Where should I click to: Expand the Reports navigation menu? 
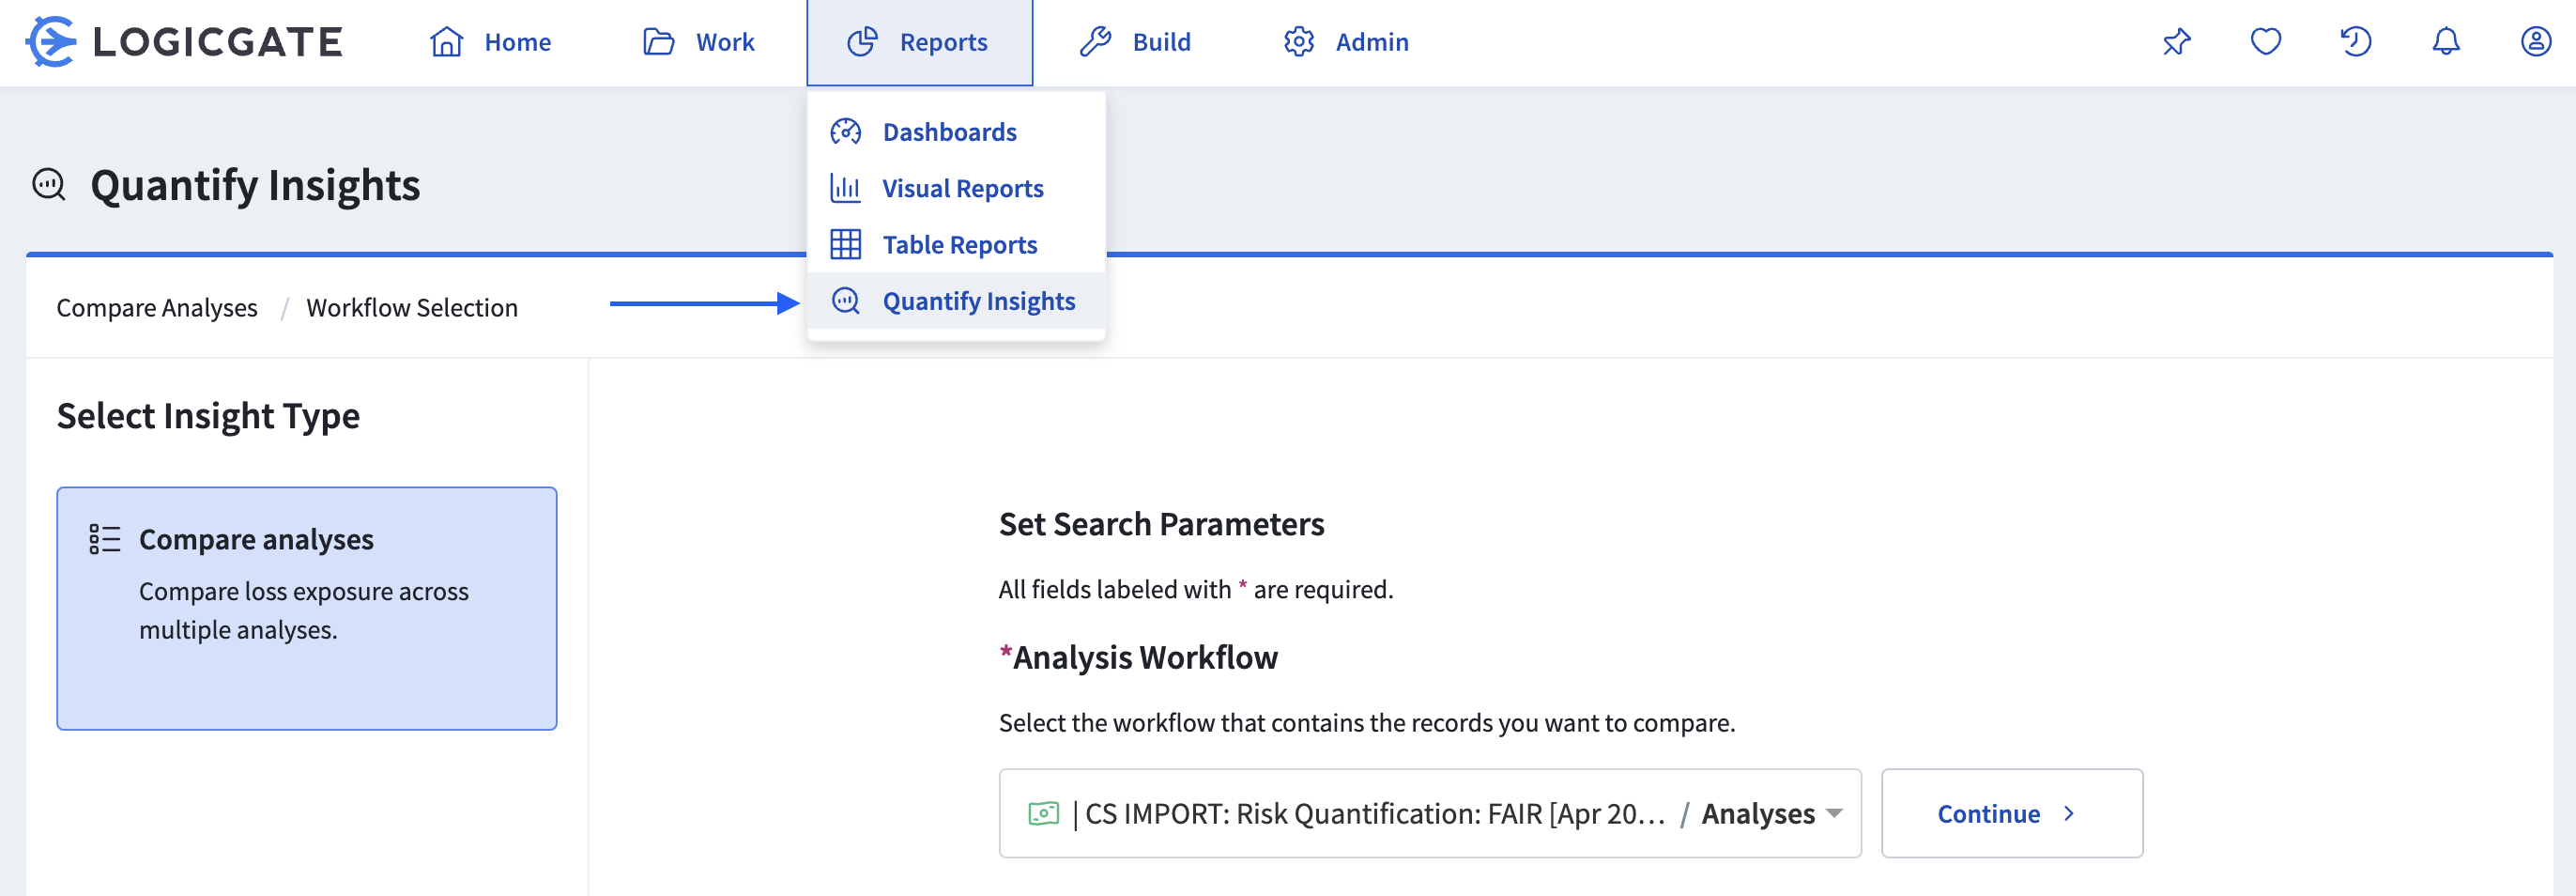[919, 42]
